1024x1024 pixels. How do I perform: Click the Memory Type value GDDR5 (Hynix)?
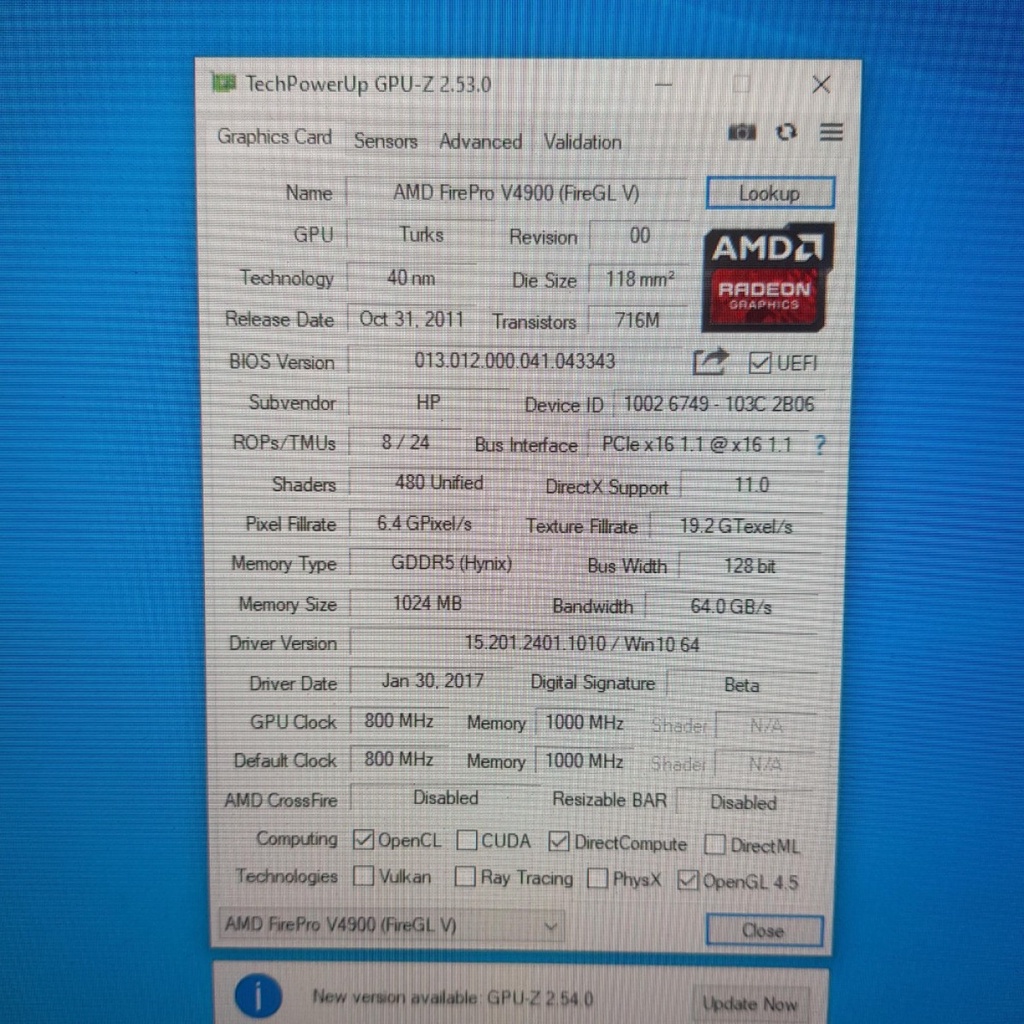tap(451, 563)
